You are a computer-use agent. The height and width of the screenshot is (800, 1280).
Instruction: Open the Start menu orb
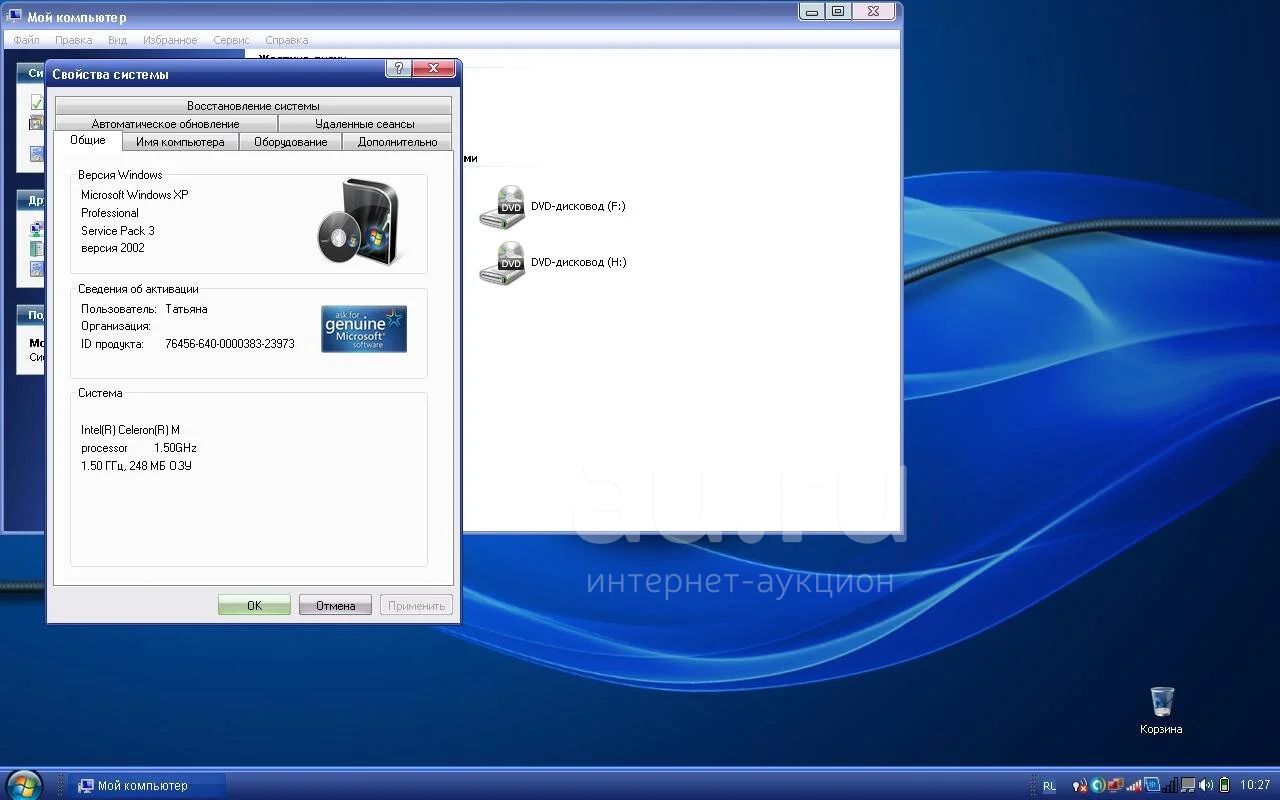coord(22,785)
